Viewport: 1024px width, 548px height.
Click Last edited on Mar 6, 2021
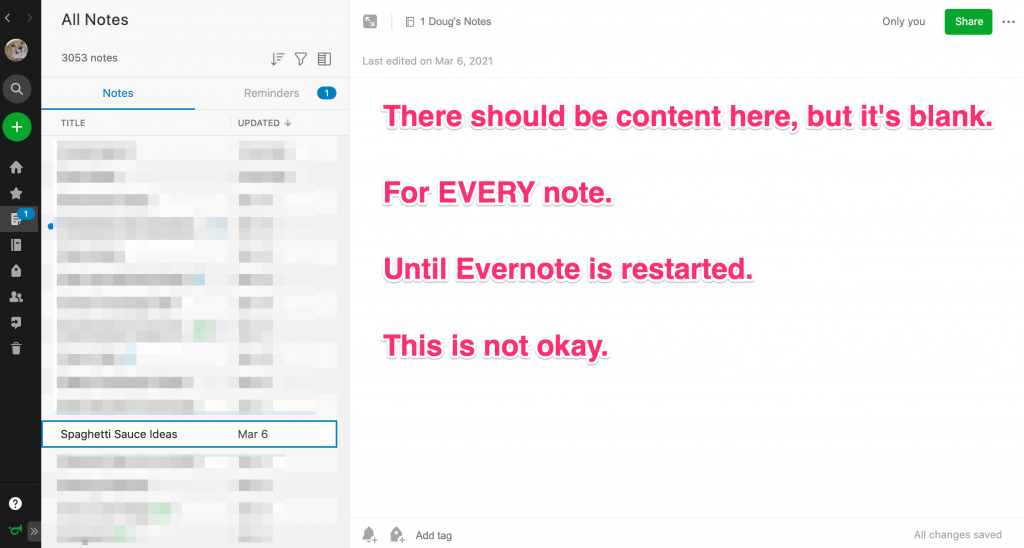click(x=428, y=61)
